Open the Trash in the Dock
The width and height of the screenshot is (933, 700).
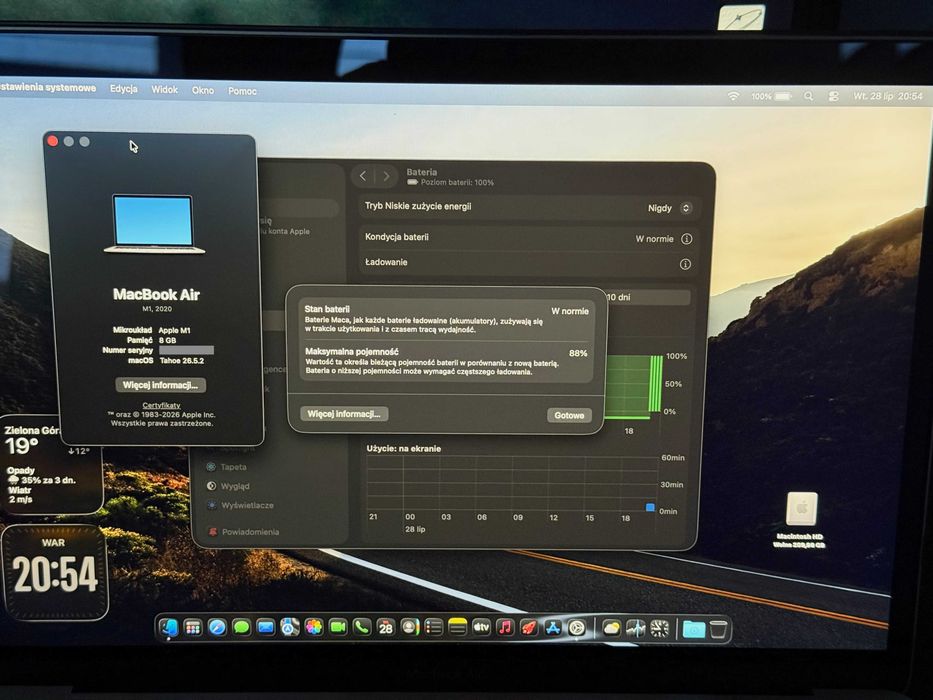click(719, 629)
